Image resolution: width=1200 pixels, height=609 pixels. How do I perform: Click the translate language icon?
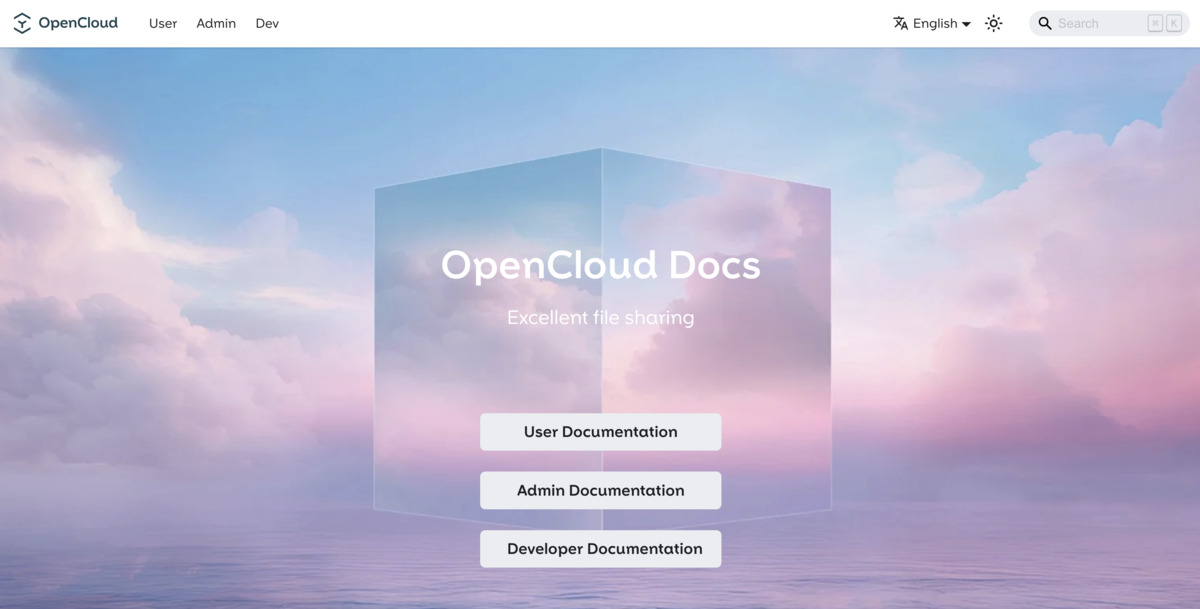pyautogui.click(x=901, y=23)
